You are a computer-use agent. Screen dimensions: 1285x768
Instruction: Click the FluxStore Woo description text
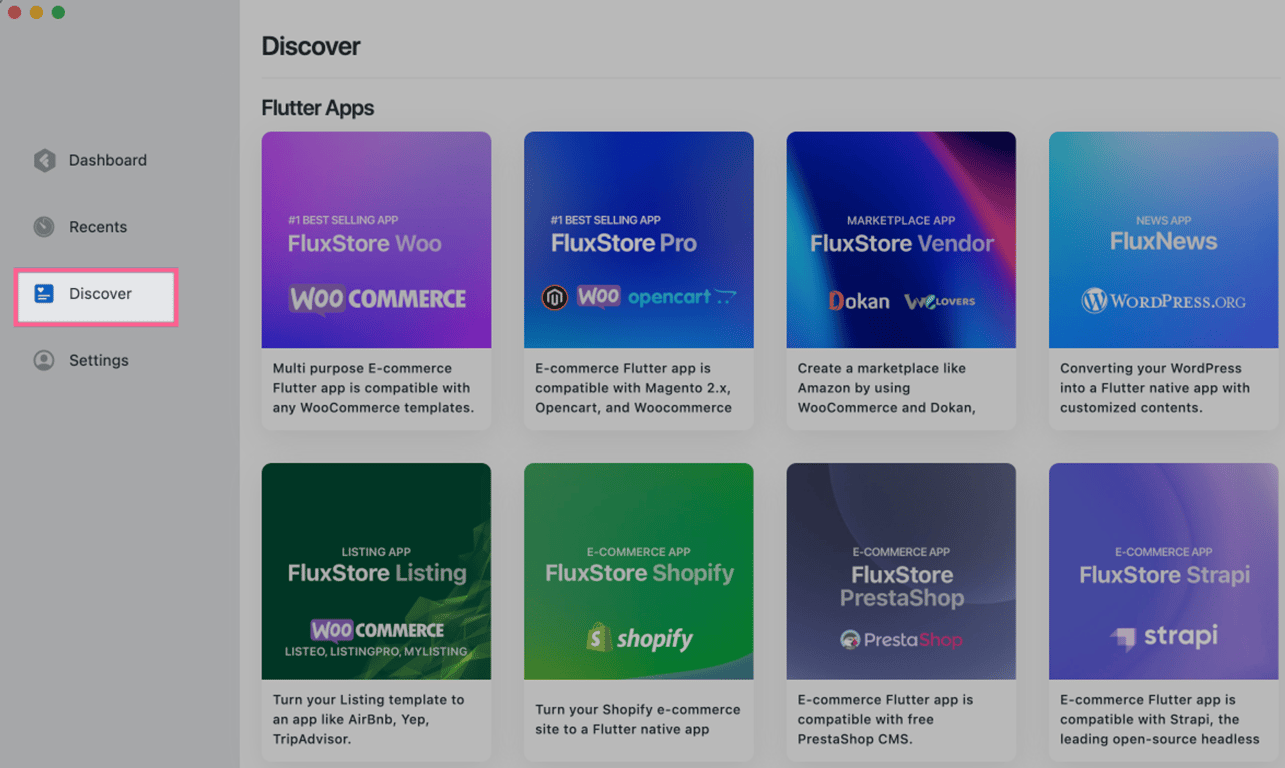[373, 388]
